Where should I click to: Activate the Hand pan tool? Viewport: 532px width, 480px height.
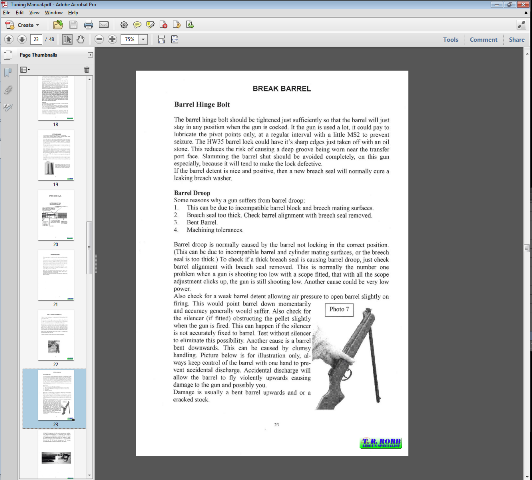[80, 39]
